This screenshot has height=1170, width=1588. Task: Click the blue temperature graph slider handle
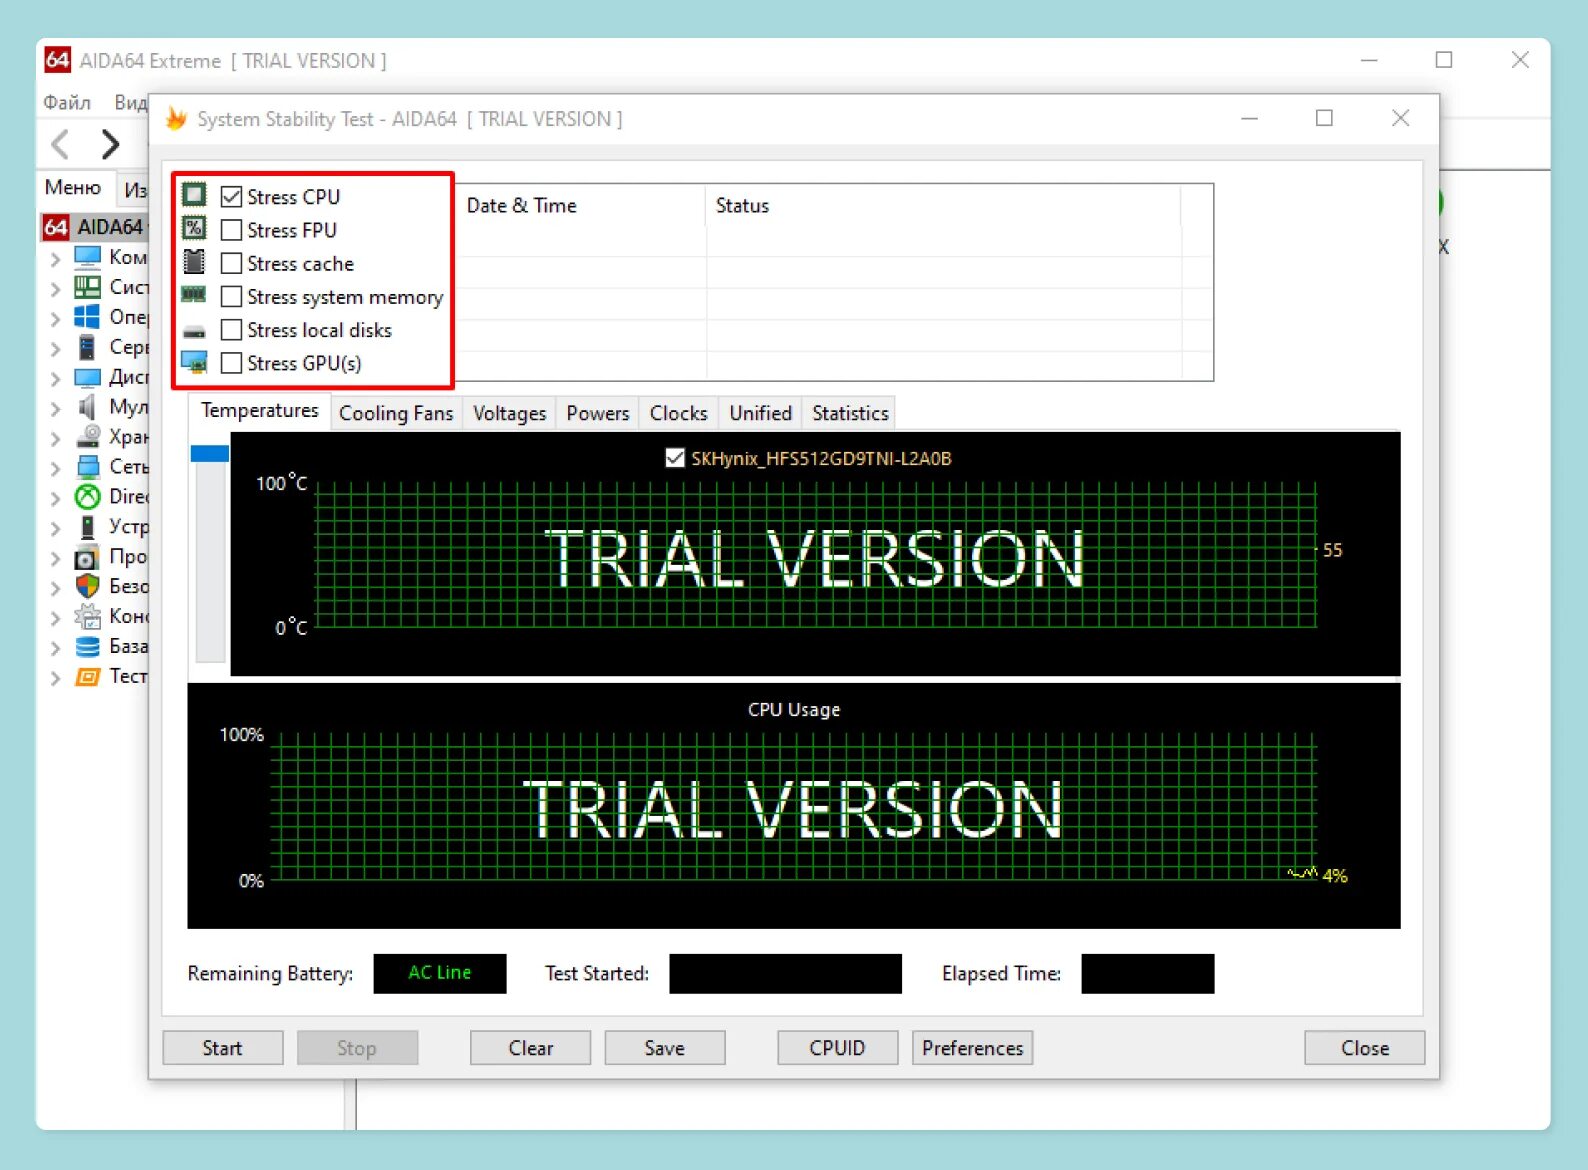tap(210, 453)
